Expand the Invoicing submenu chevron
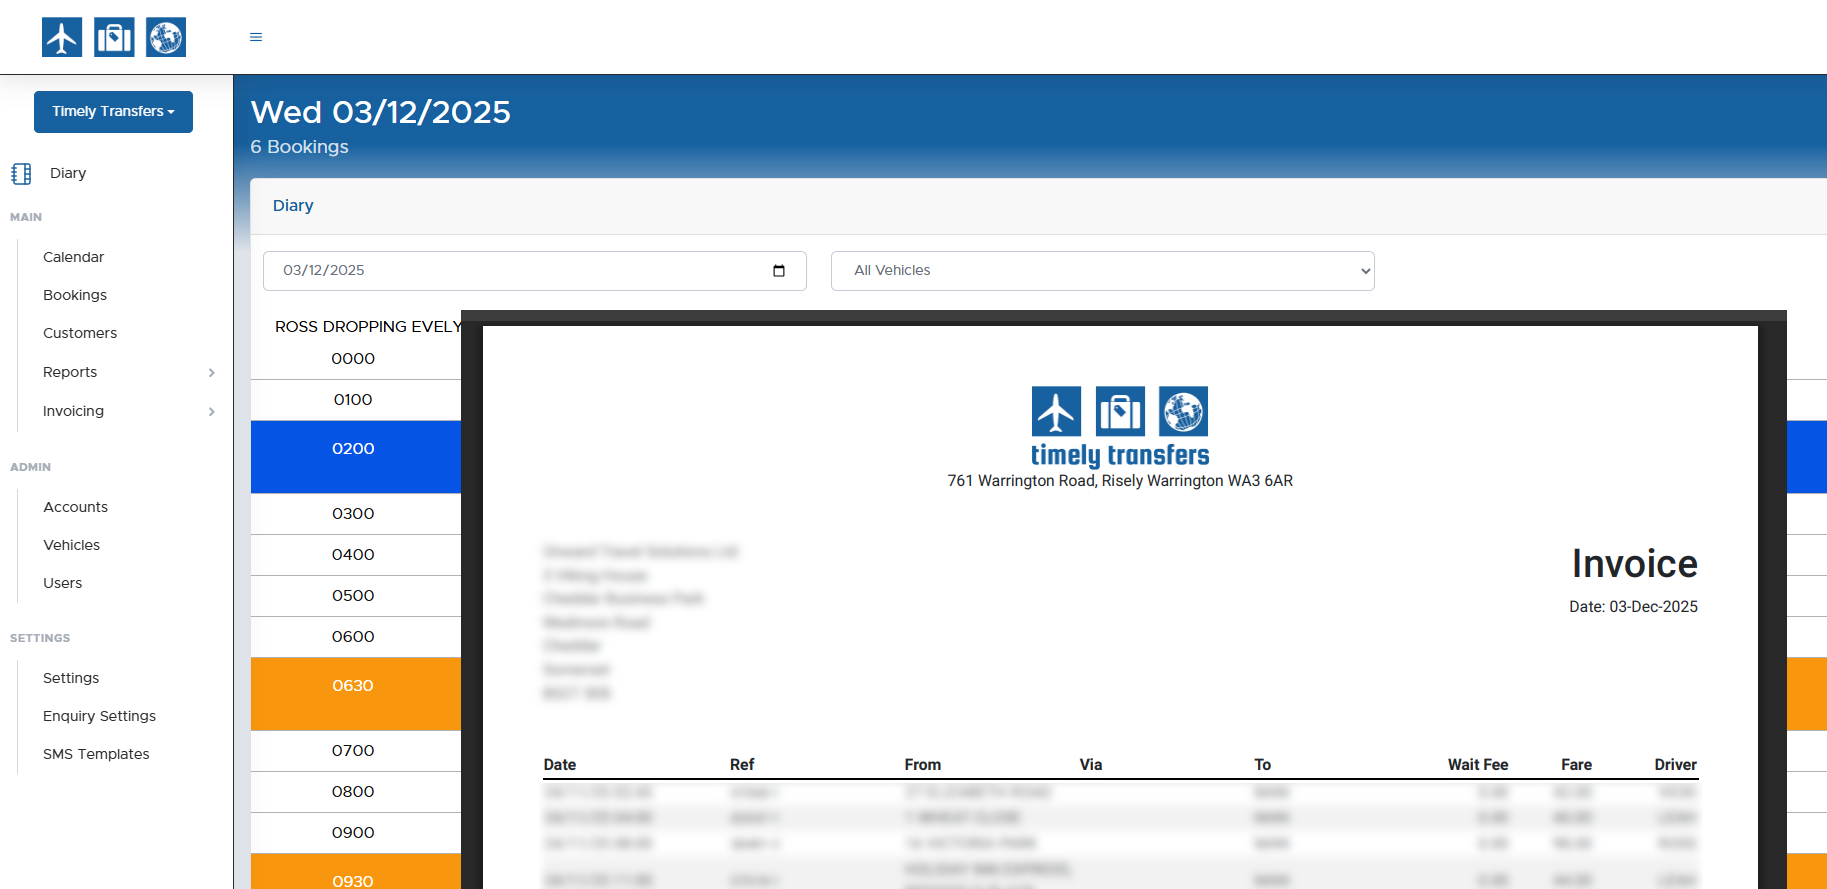Viewport: 1827px width, 889px height. coord(211,412)
